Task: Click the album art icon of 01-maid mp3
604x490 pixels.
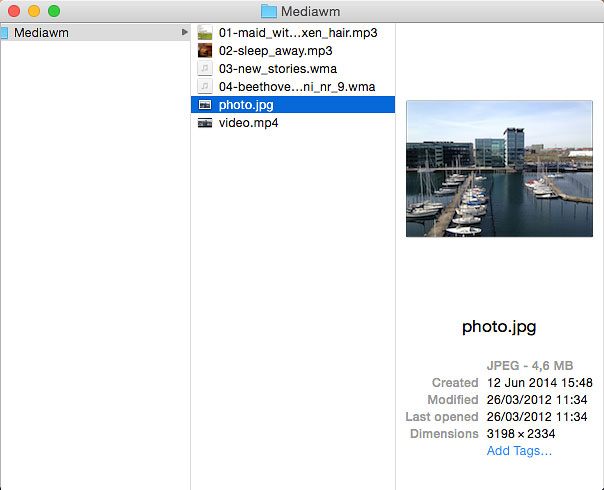Action: point(205,33)
